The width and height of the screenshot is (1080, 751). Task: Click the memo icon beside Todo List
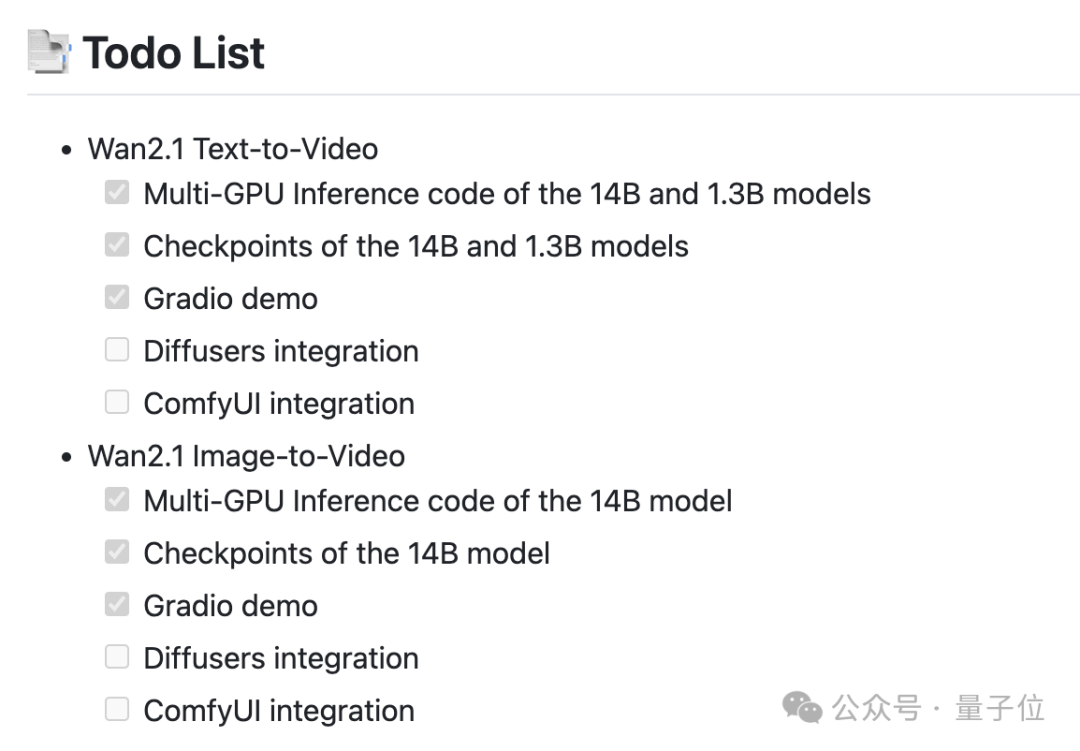(x=49, y=52)
